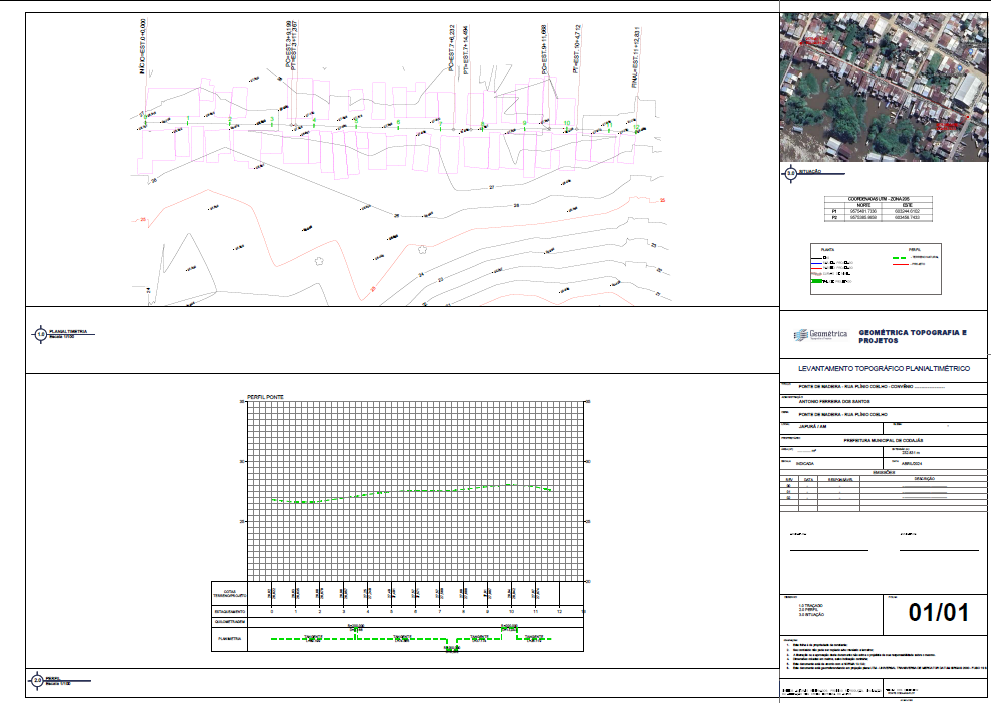The height and width of the screenshot is (703, 991).
Task: Select the '3.0 SITUAÇÃO' view marker symbol
Action: click(x=790, y=173)
